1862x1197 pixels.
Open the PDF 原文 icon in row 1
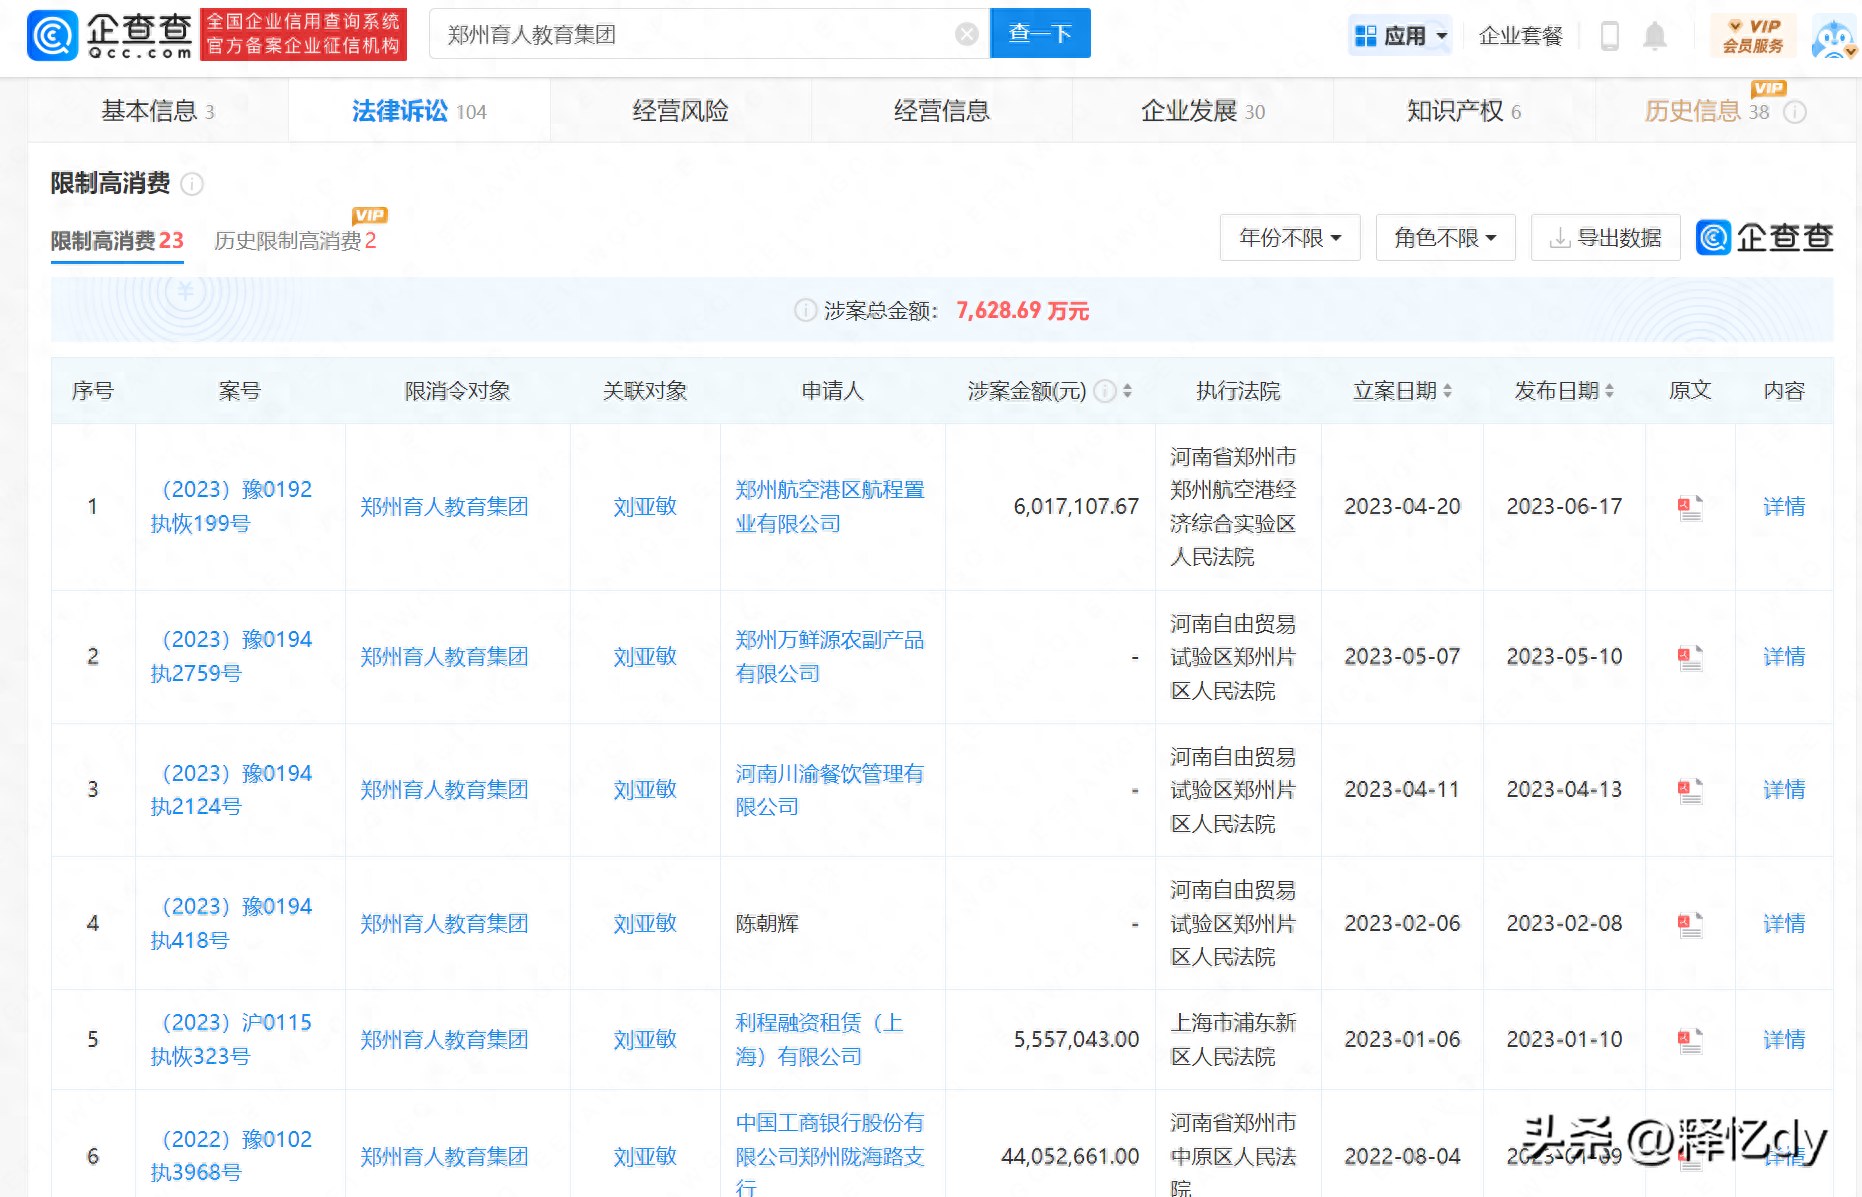coord(1689,507)
